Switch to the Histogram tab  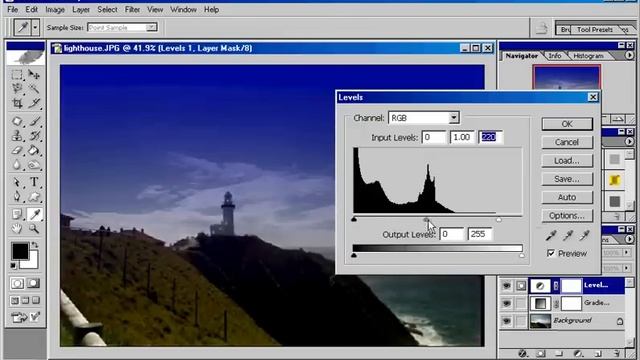coord(588,56)
